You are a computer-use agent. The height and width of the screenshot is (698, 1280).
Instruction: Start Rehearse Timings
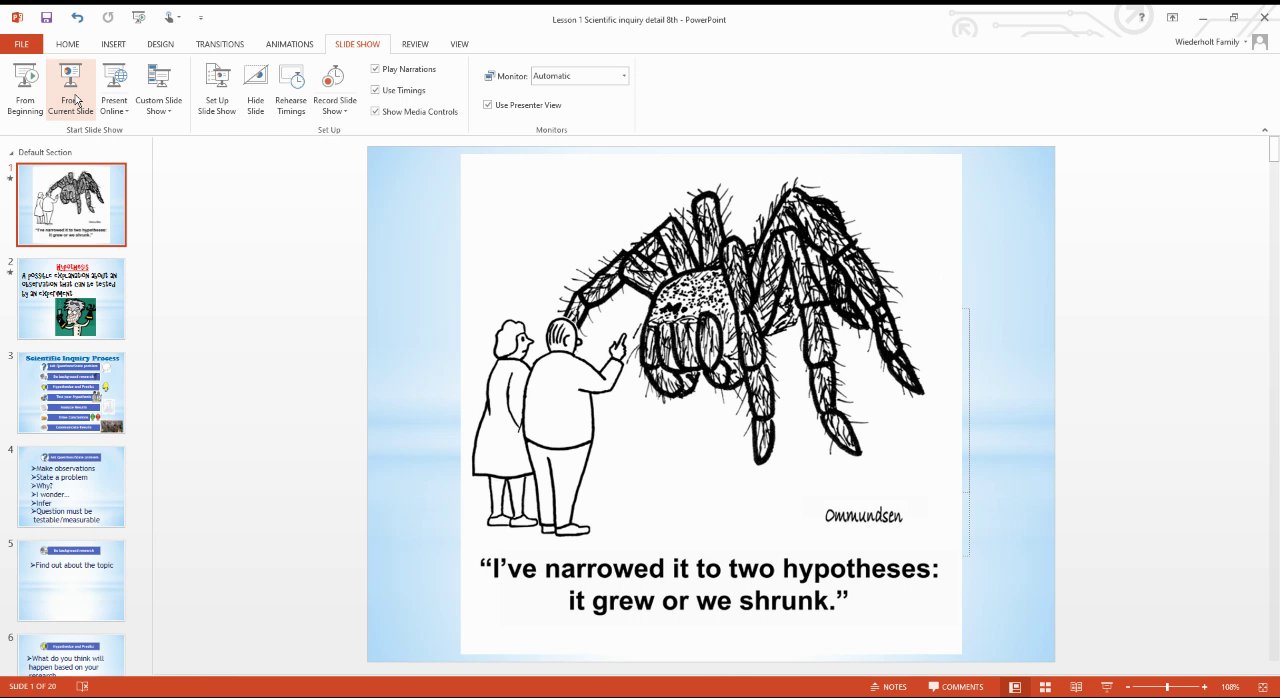point(291,90)
